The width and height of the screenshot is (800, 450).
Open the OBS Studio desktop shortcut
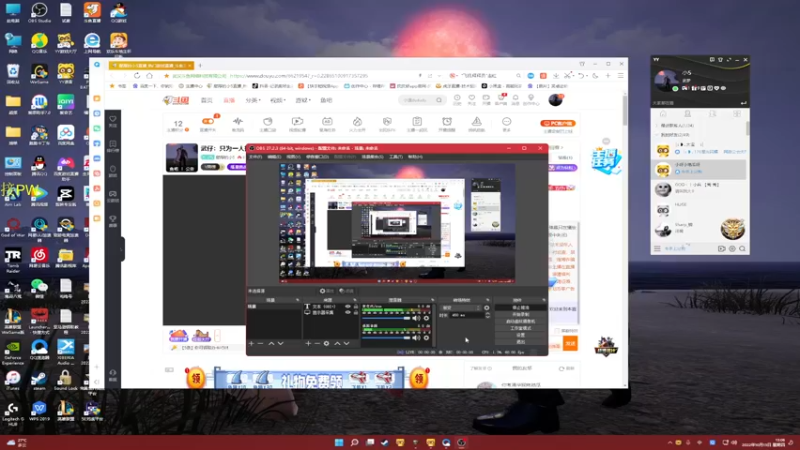pos(39,11)
